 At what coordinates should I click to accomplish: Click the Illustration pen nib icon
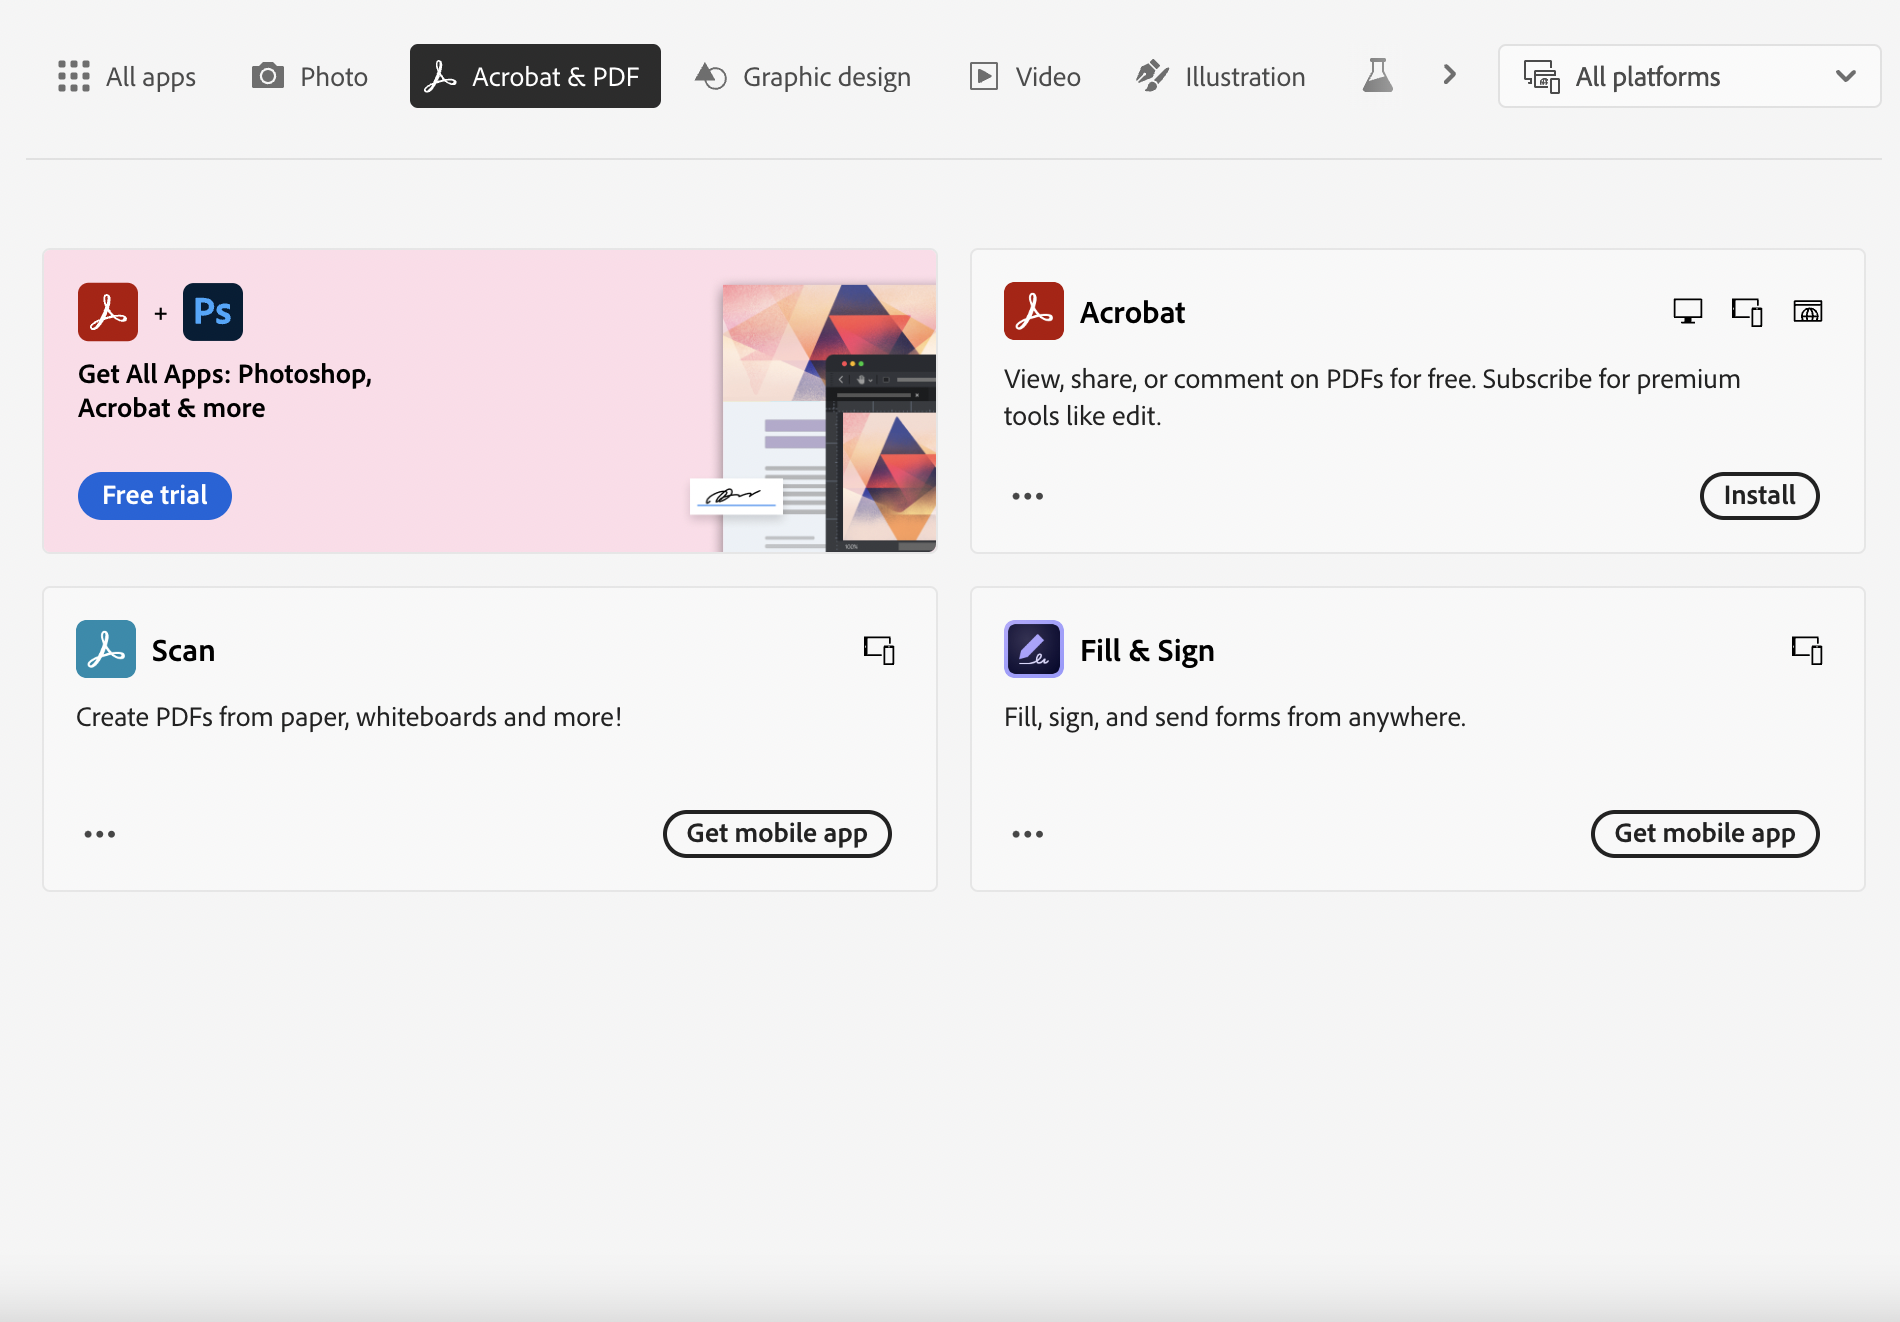point(1152,76)
